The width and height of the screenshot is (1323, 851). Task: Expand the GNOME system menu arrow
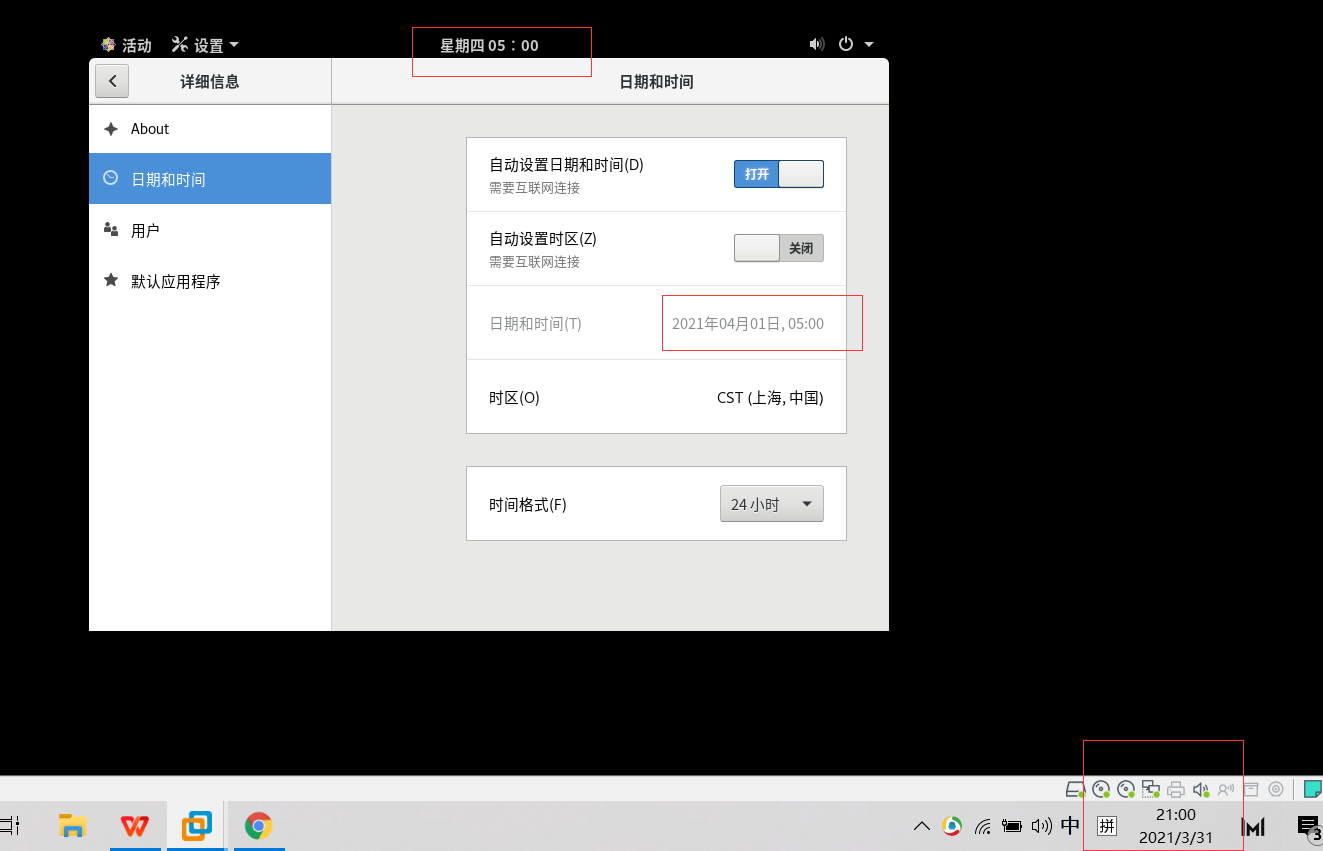[869, 44]
